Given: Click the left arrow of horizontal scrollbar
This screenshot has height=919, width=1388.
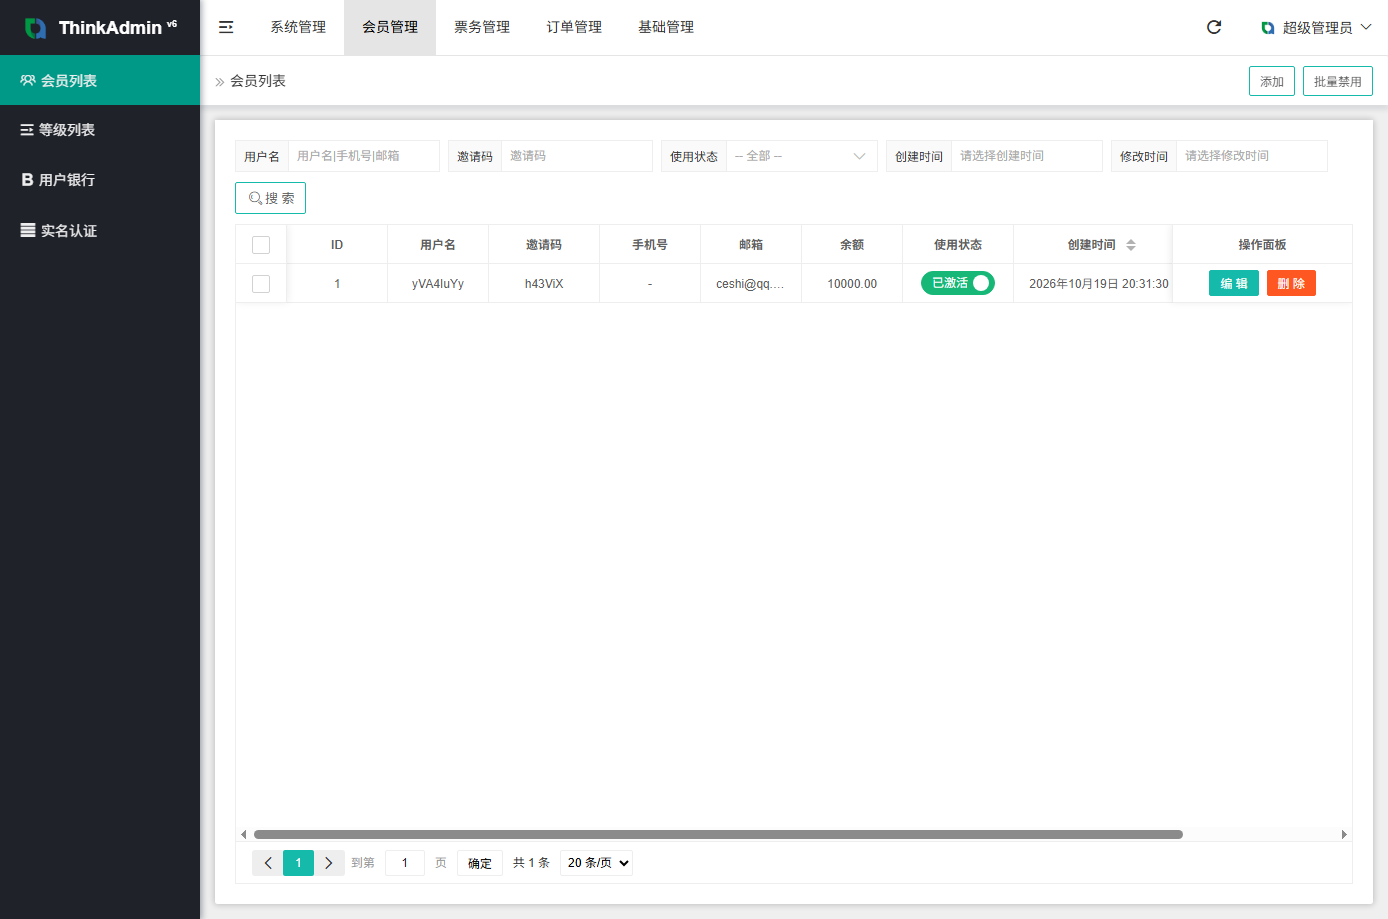Looking at the screenshot, I should tap(243, 834).
